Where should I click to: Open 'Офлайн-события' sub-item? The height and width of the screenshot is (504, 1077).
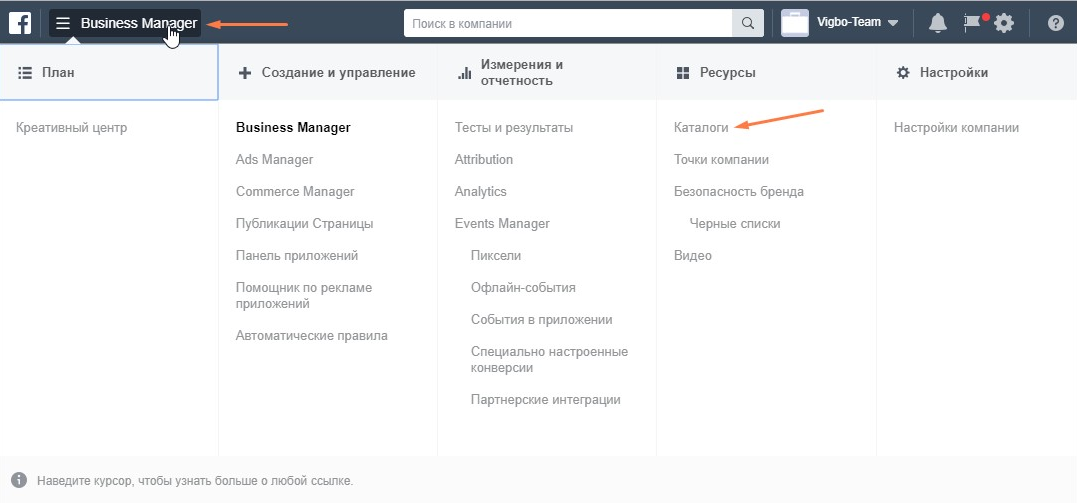tap(523, 288)
